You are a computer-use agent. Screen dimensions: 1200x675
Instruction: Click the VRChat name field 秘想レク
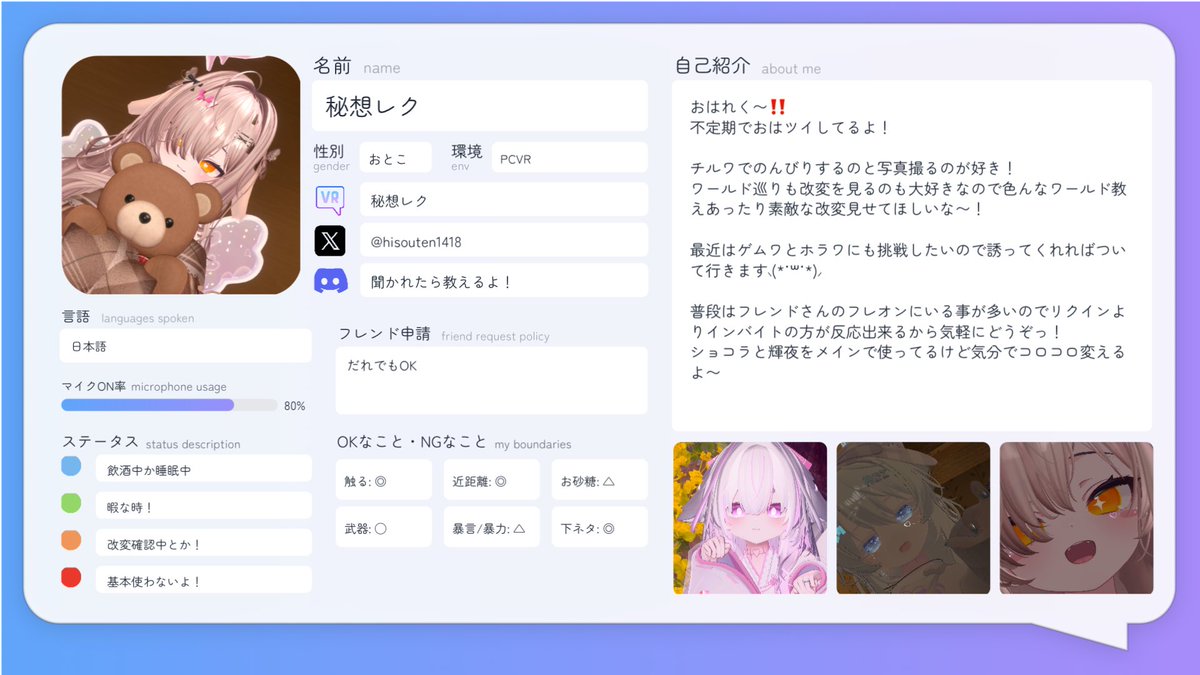click(x=504, y=200)
